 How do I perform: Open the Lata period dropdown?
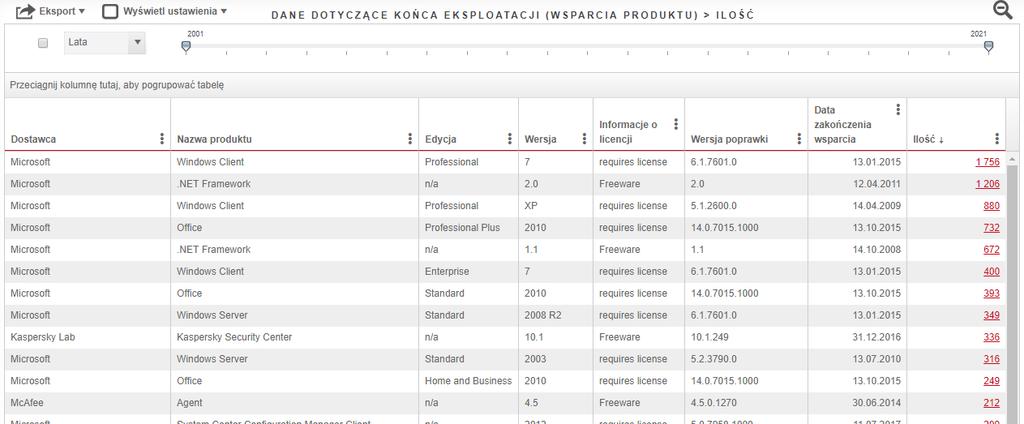[104, 42]
